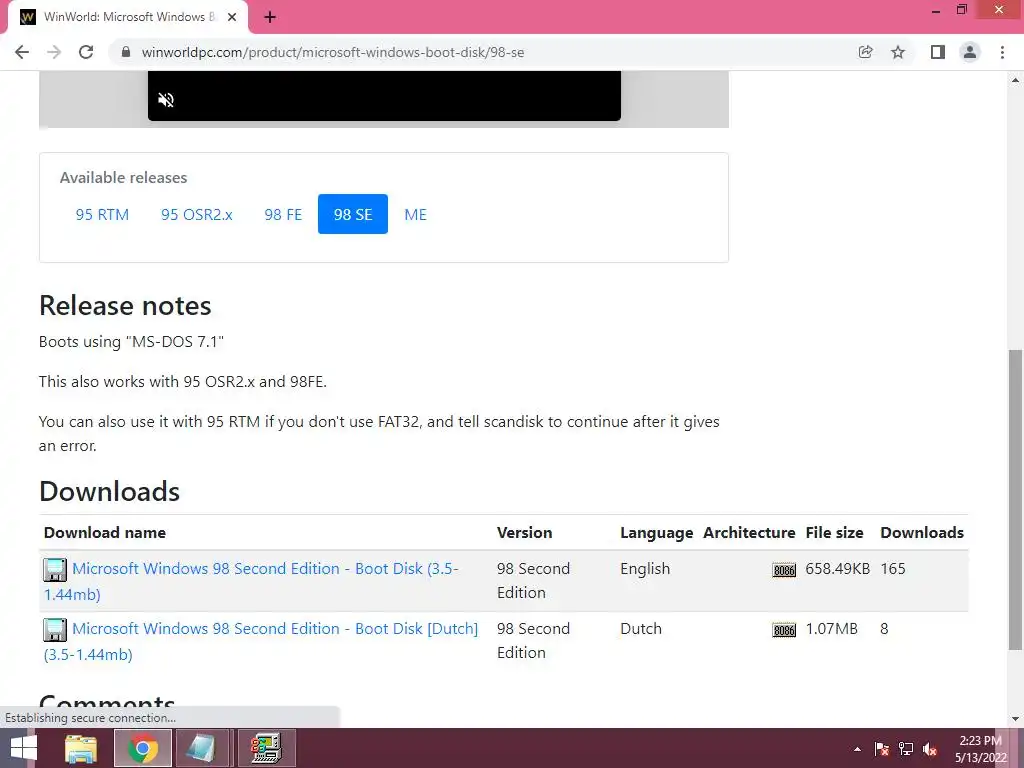
Task: Click the Downloads section heading
Action: 109,492
